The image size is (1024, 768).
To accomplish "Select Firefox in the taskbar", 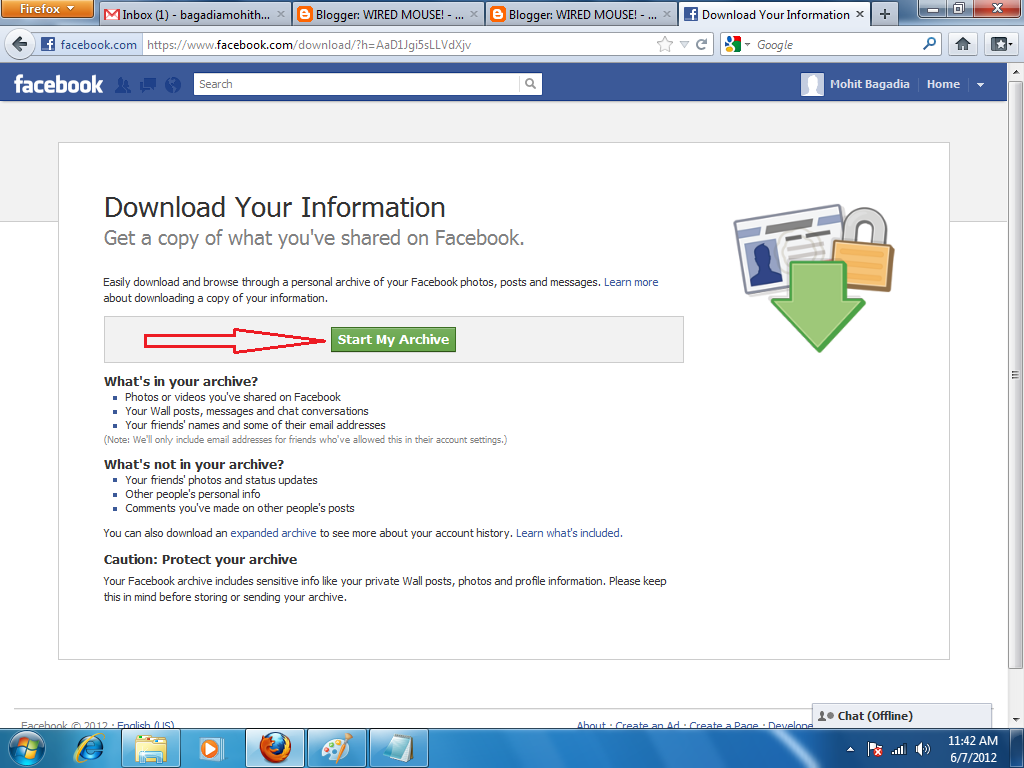I will pyautogui.click(x=274, y=748).
